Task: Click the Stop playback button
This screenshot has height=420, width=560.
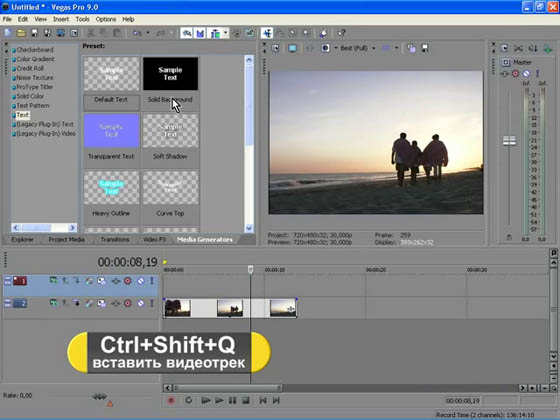Action: 246,401
